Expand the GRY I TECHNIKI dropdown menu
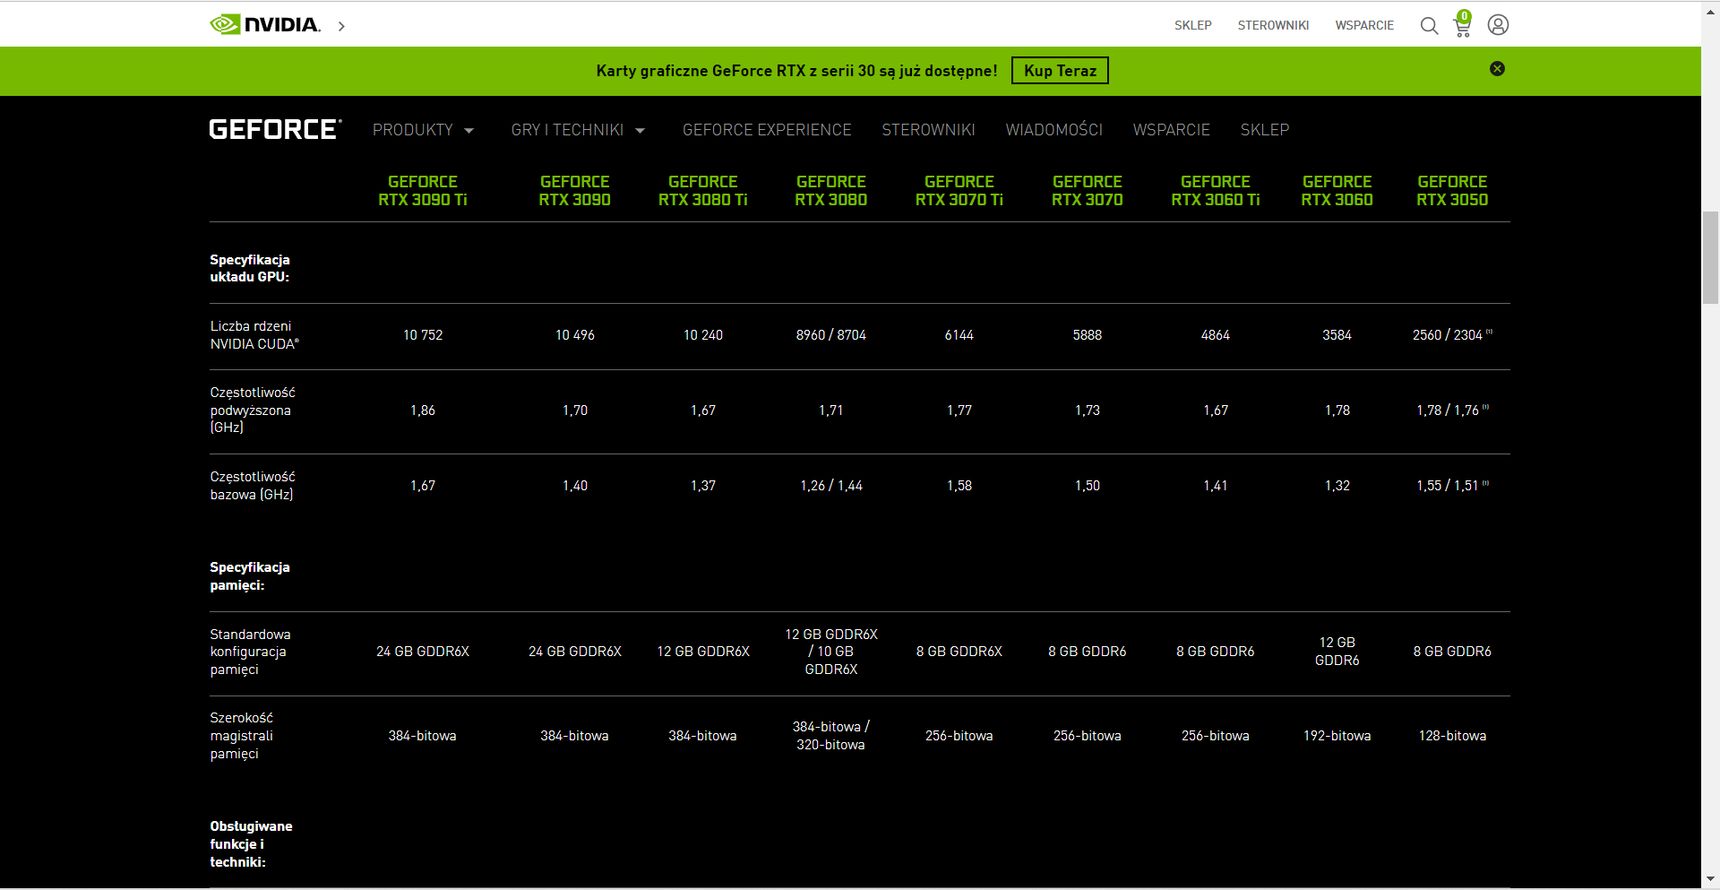 click(578, 130)
